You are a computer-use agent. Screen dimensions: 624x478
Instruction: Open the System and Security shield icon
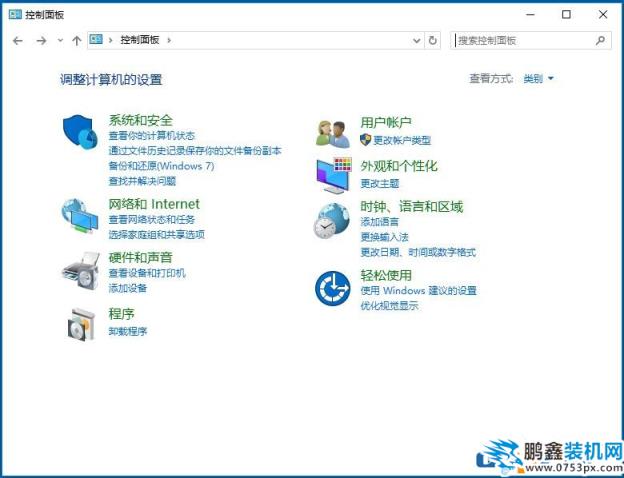click(80, 132)
